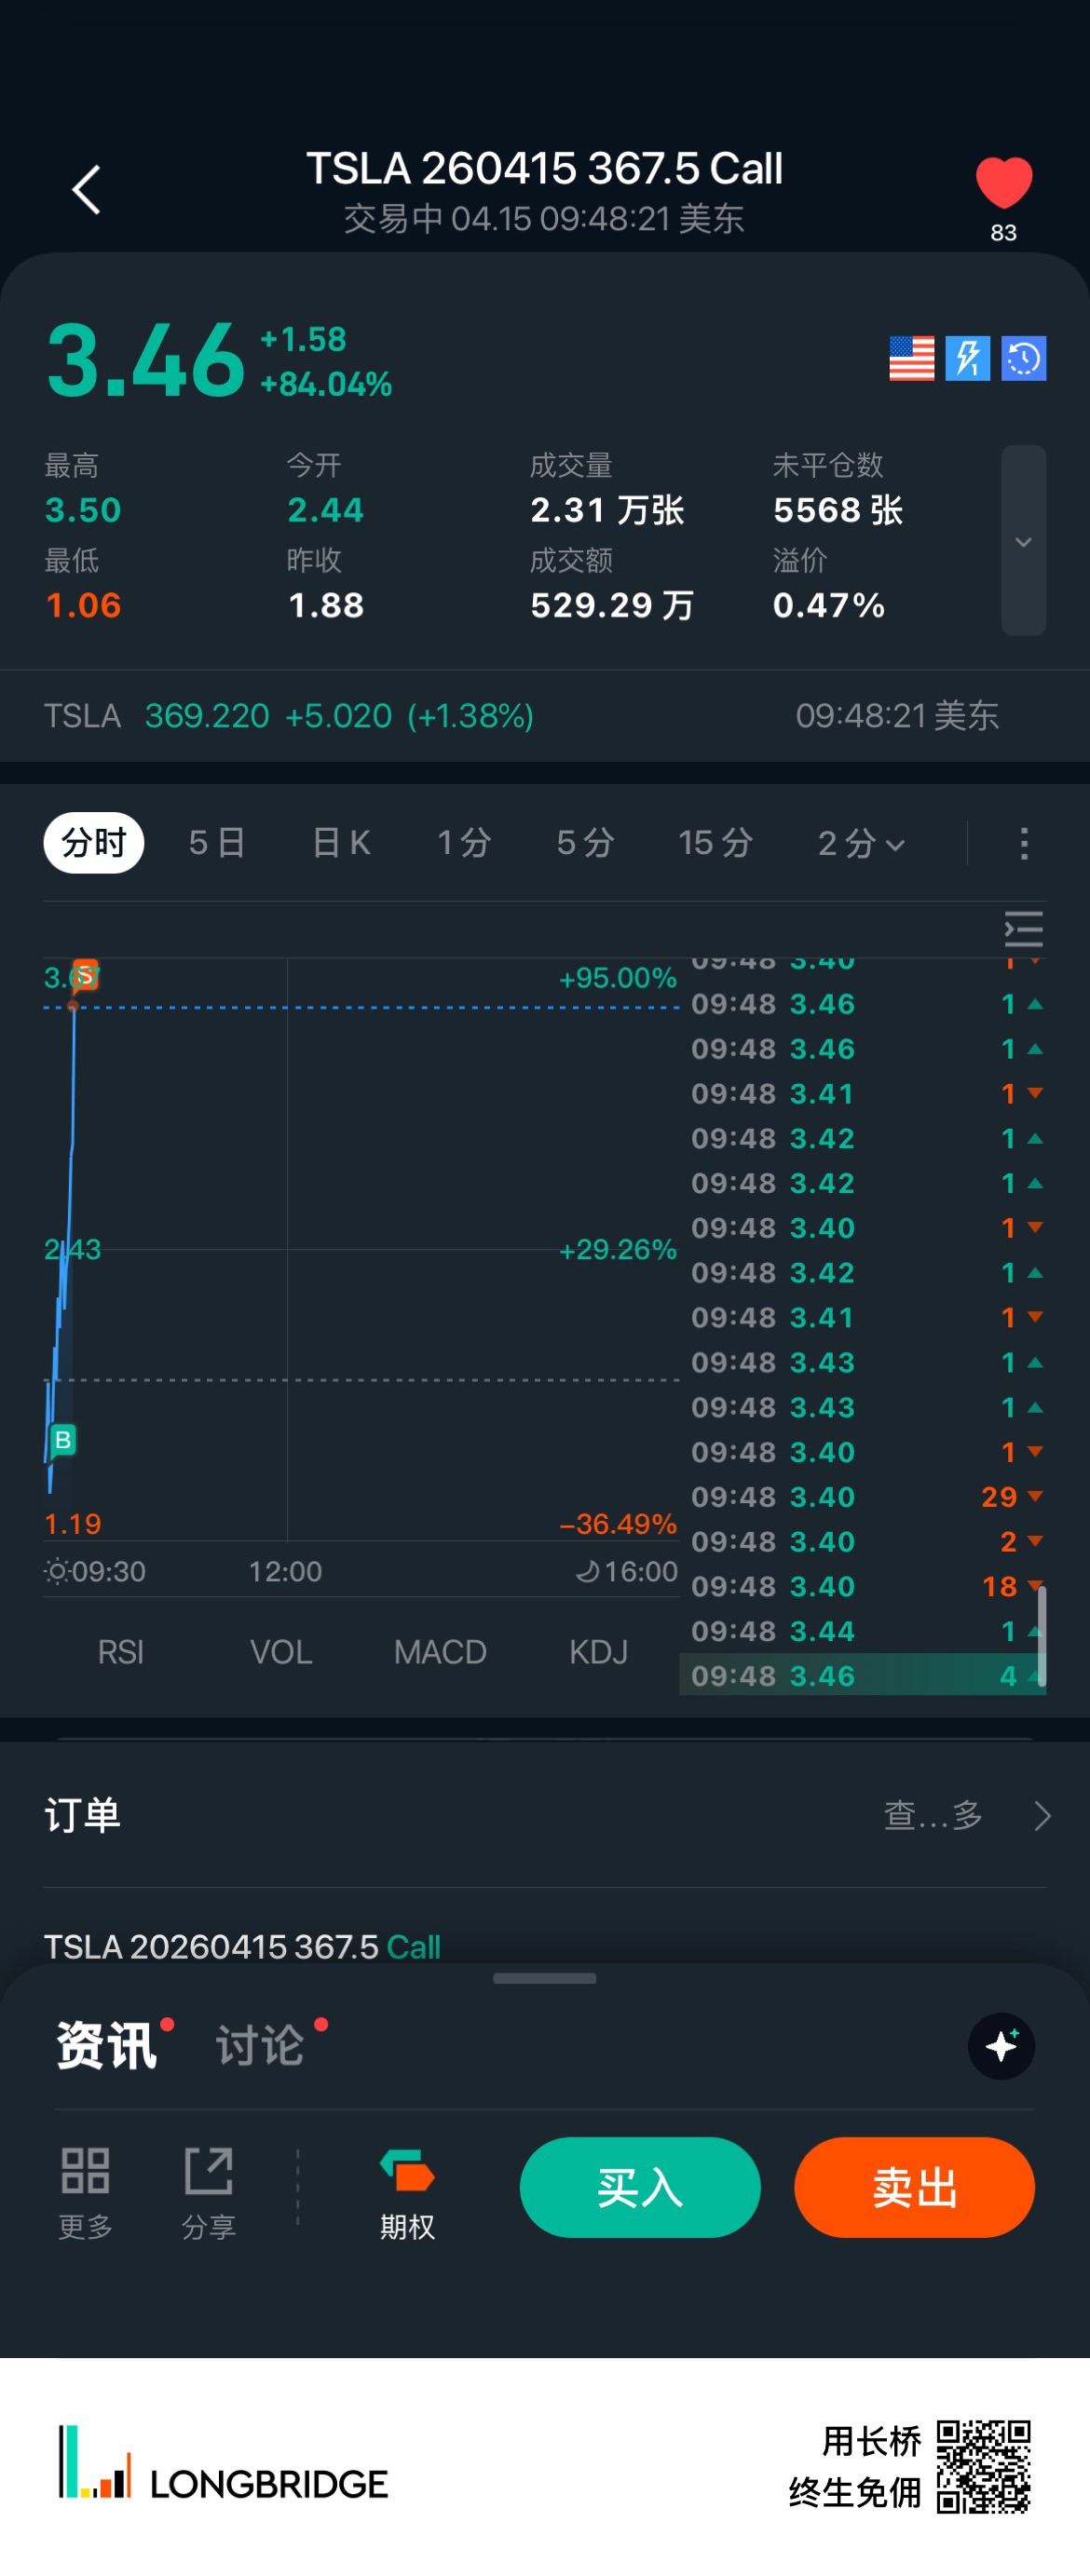The height and width of the screenshot is (2576, 1090).
Task: Open the 2分 interval dropdown
Action: [861, 843]
